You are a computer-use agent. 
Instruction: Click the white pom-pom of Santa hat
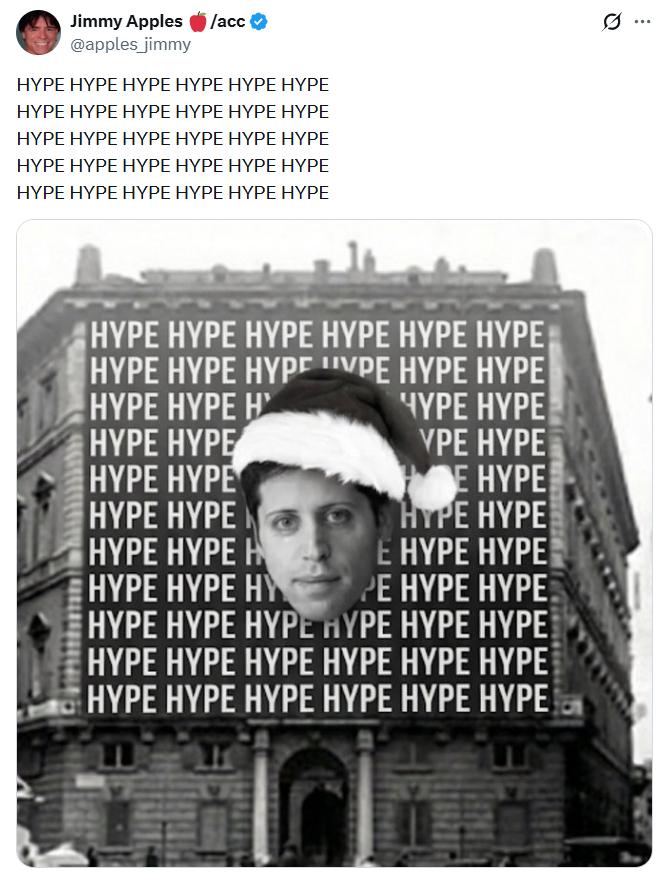432,487
